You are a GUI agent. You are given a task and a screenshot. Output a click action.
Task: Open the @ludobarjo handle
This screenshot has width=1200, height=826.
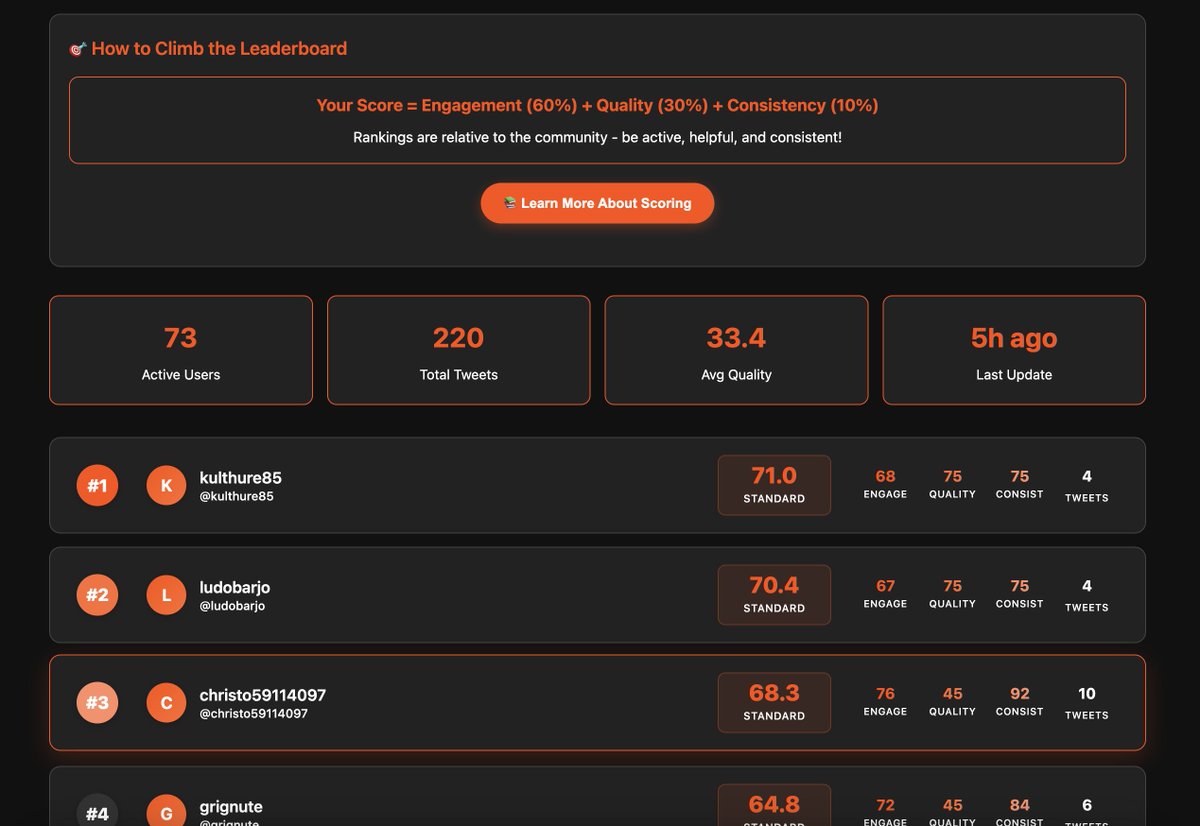tap(232, 606)
